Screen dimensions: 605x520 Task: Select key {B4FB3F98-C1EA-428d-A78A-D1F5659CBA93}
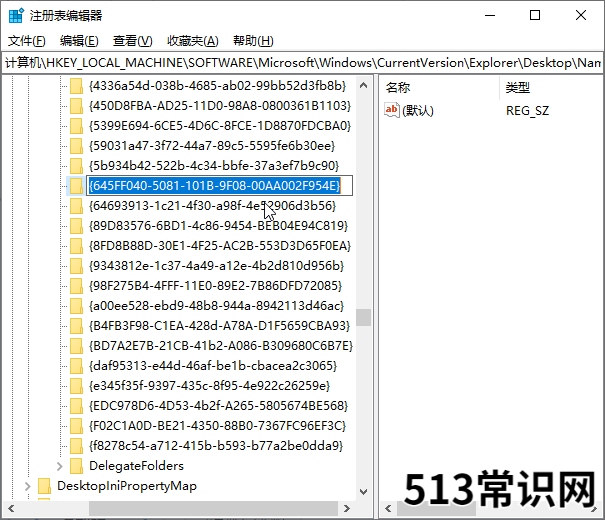[x=220, y=326]
